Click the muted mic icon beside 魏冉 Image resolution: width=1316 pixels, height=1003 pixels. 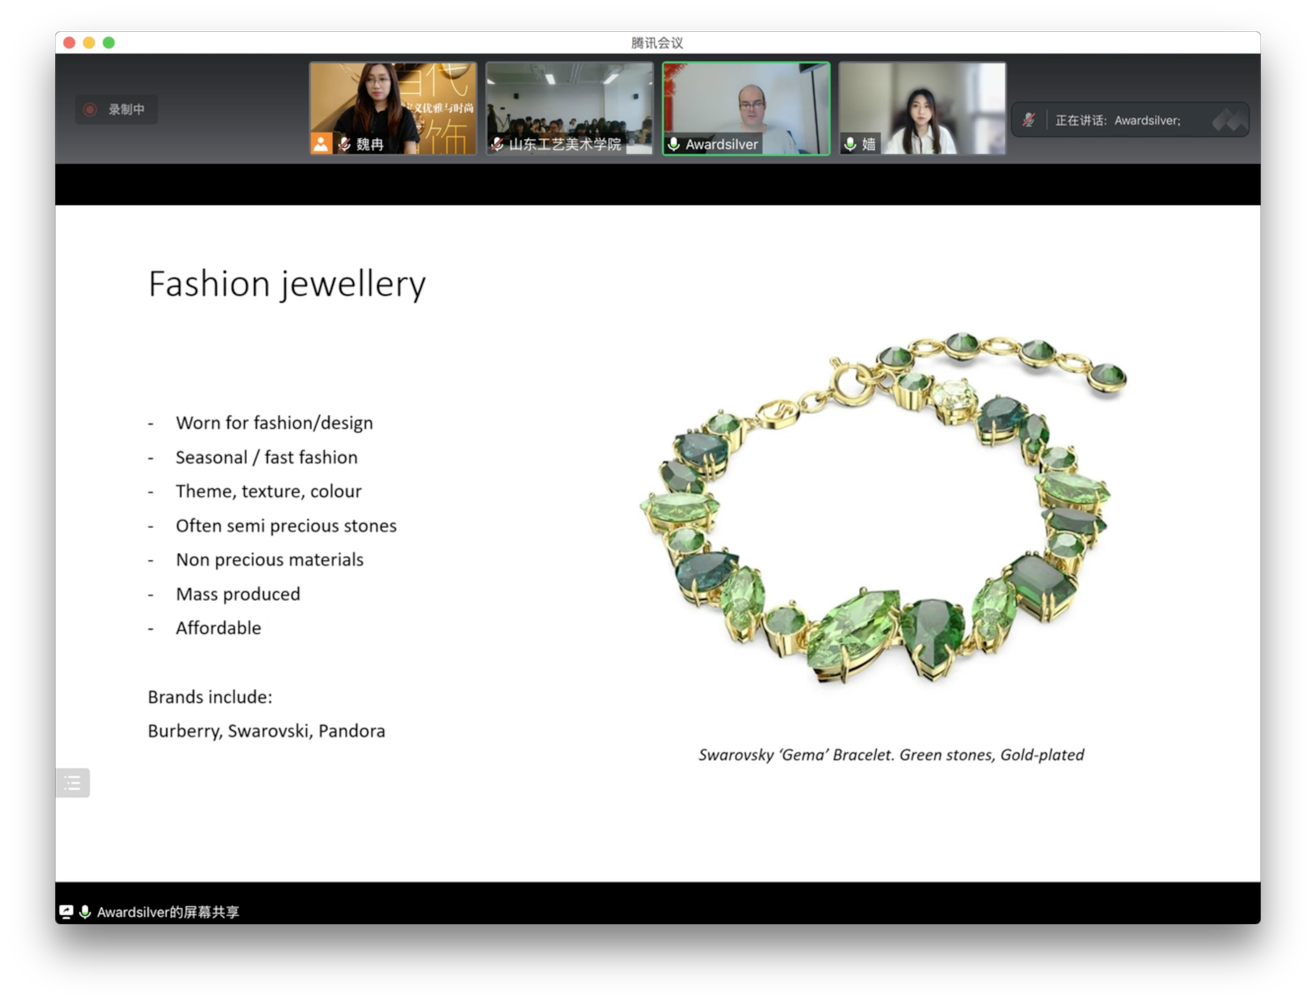[x=345, y=144]
